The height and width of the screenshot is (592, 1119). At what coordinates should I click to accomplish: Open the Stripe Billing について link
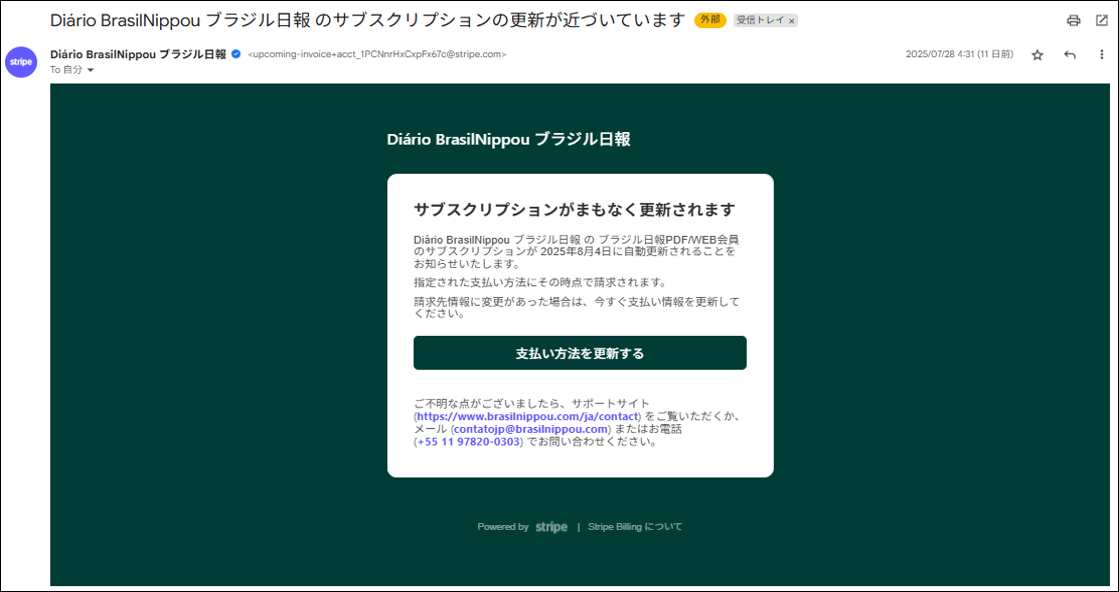pyautogui.click(x=635, y=527)
